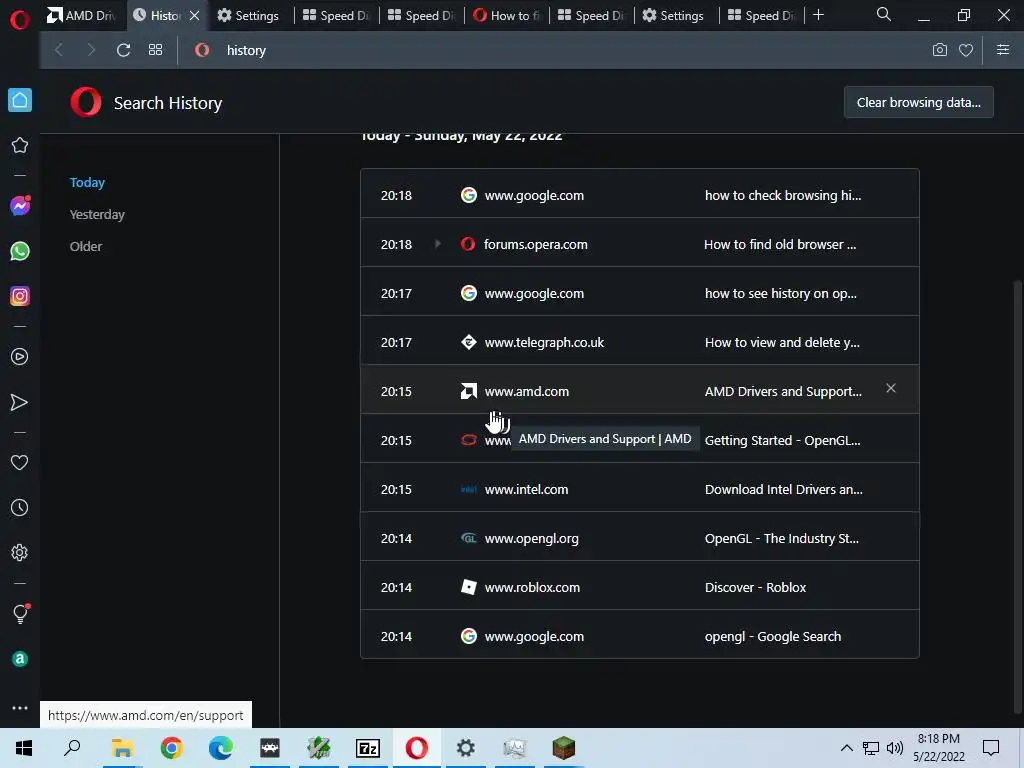Open Microsoft Edge from taskbar
This screenshot has width=1024, height=768.
click(221, 748)
